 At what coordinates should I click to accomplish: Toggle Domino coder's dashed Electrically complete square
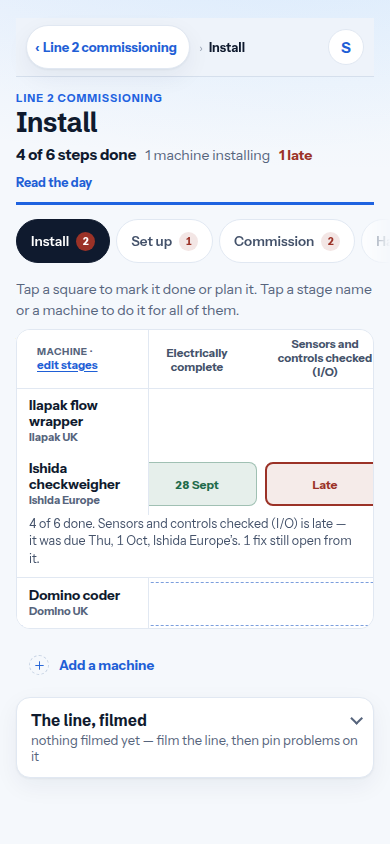pyautogui.click(x=204, y=603)
